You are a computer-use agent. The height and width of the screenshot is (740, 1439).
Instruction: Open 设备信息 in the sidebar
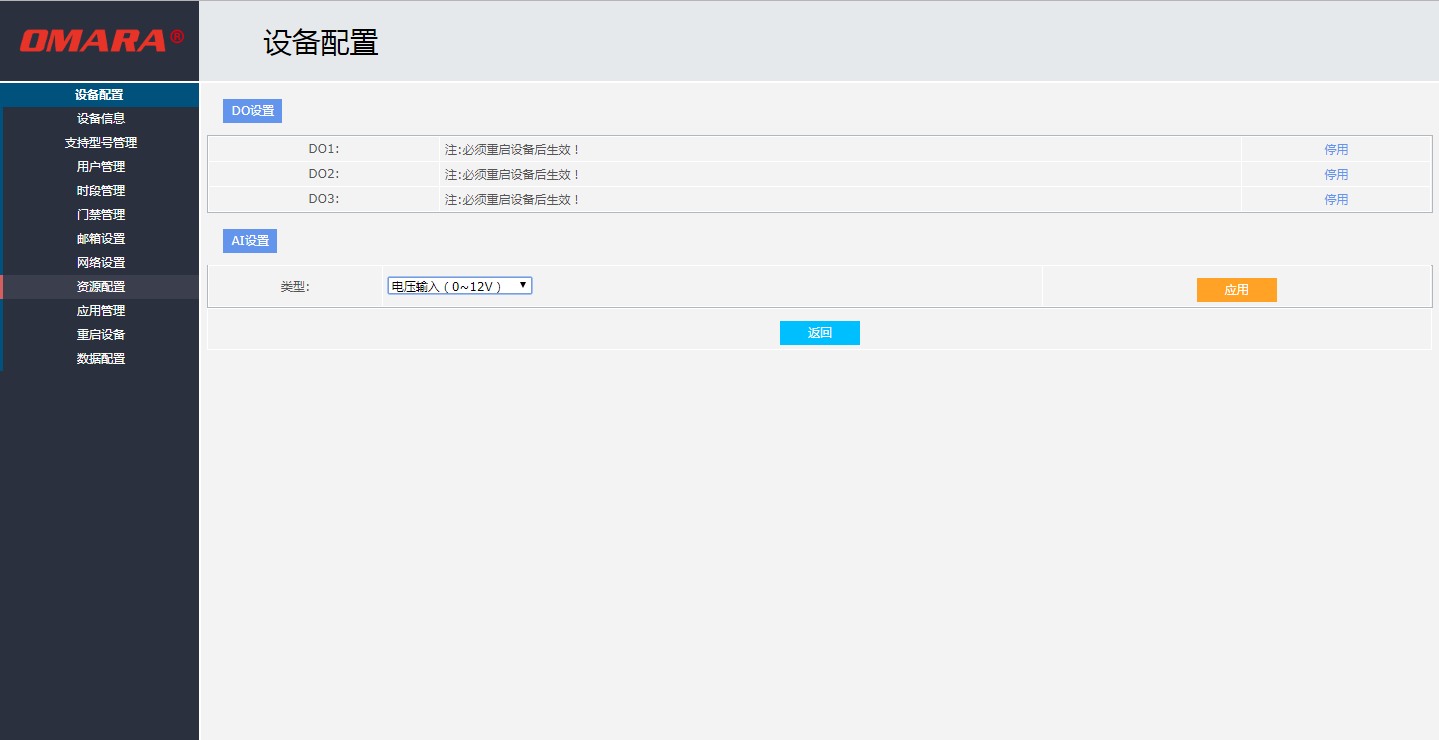[101, 118]
